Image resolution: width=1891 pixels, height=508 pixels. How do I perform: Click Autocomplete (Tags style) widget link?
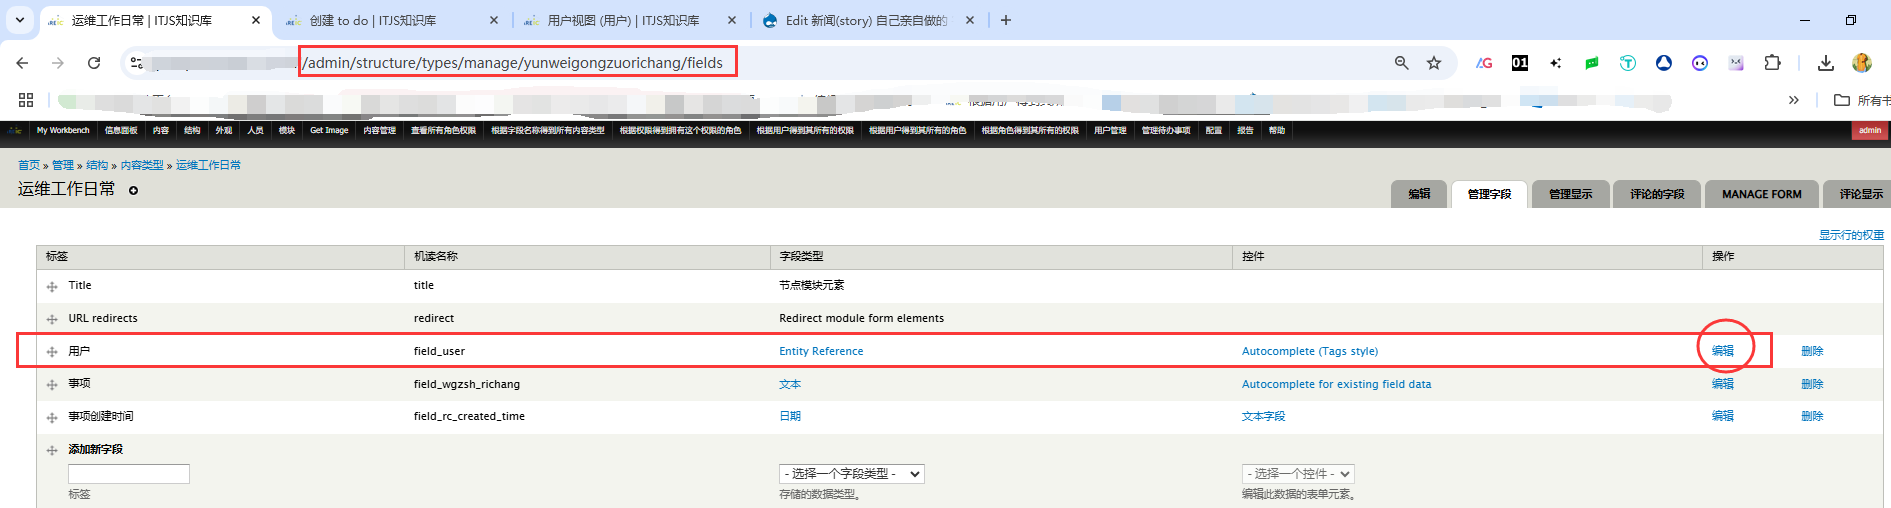point(1310,351)
